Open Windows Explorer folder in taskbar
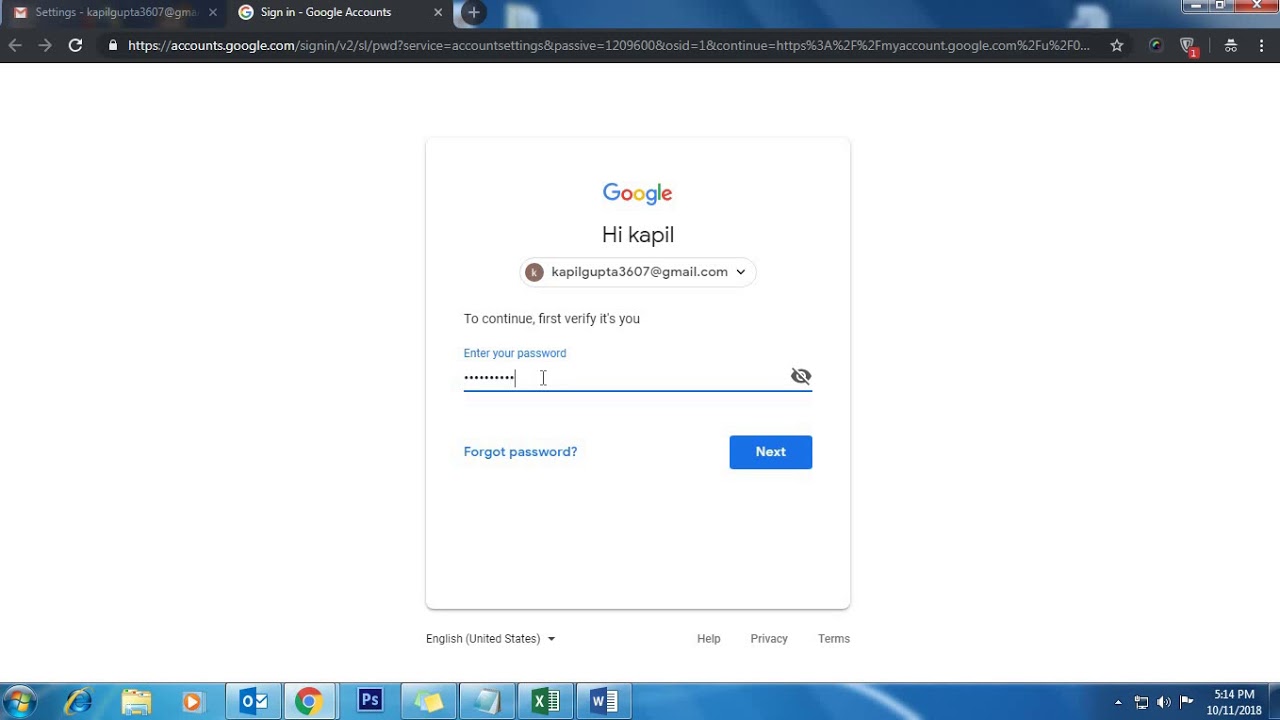 pyautogui.click(x=136, y=701)
